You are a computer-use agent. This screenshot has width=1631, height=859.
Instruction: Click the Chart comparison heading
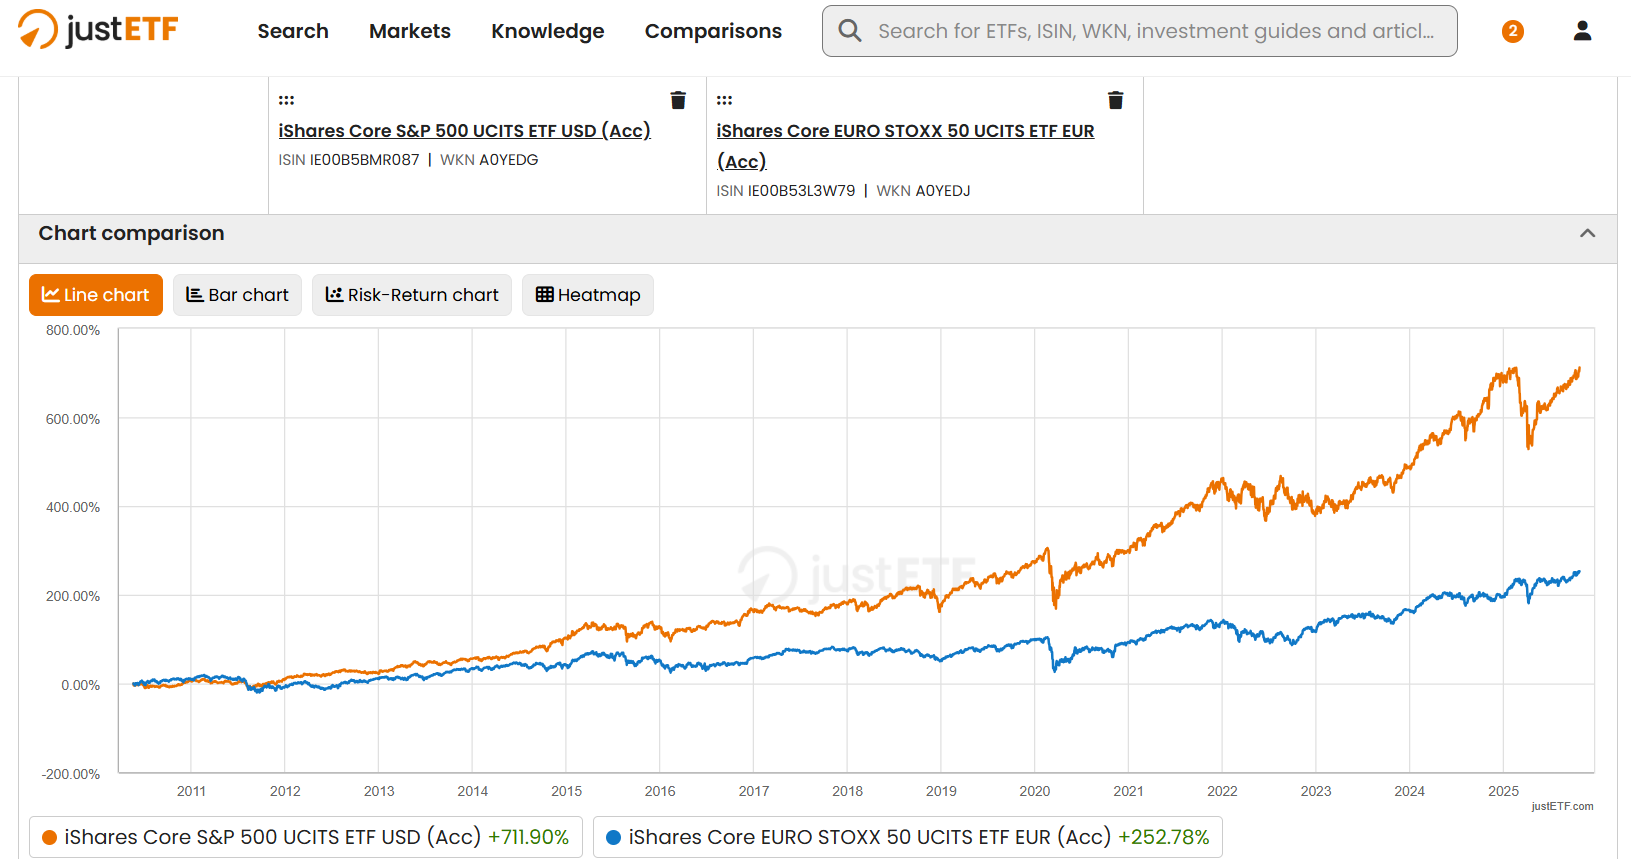pyautogui.click(x=131, y=233)
